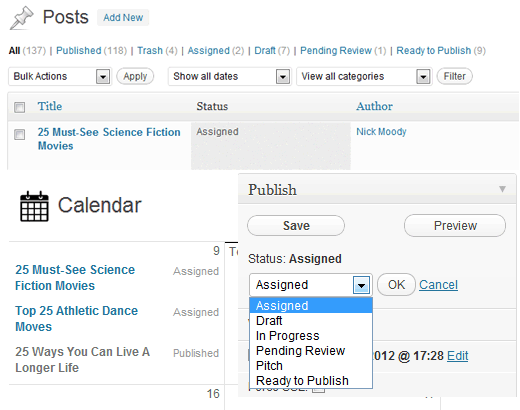This screenshot has height=410, width=520.
Task: Click the Save button in Publish box
Action: pyautogui.click(x=296, y=226)
